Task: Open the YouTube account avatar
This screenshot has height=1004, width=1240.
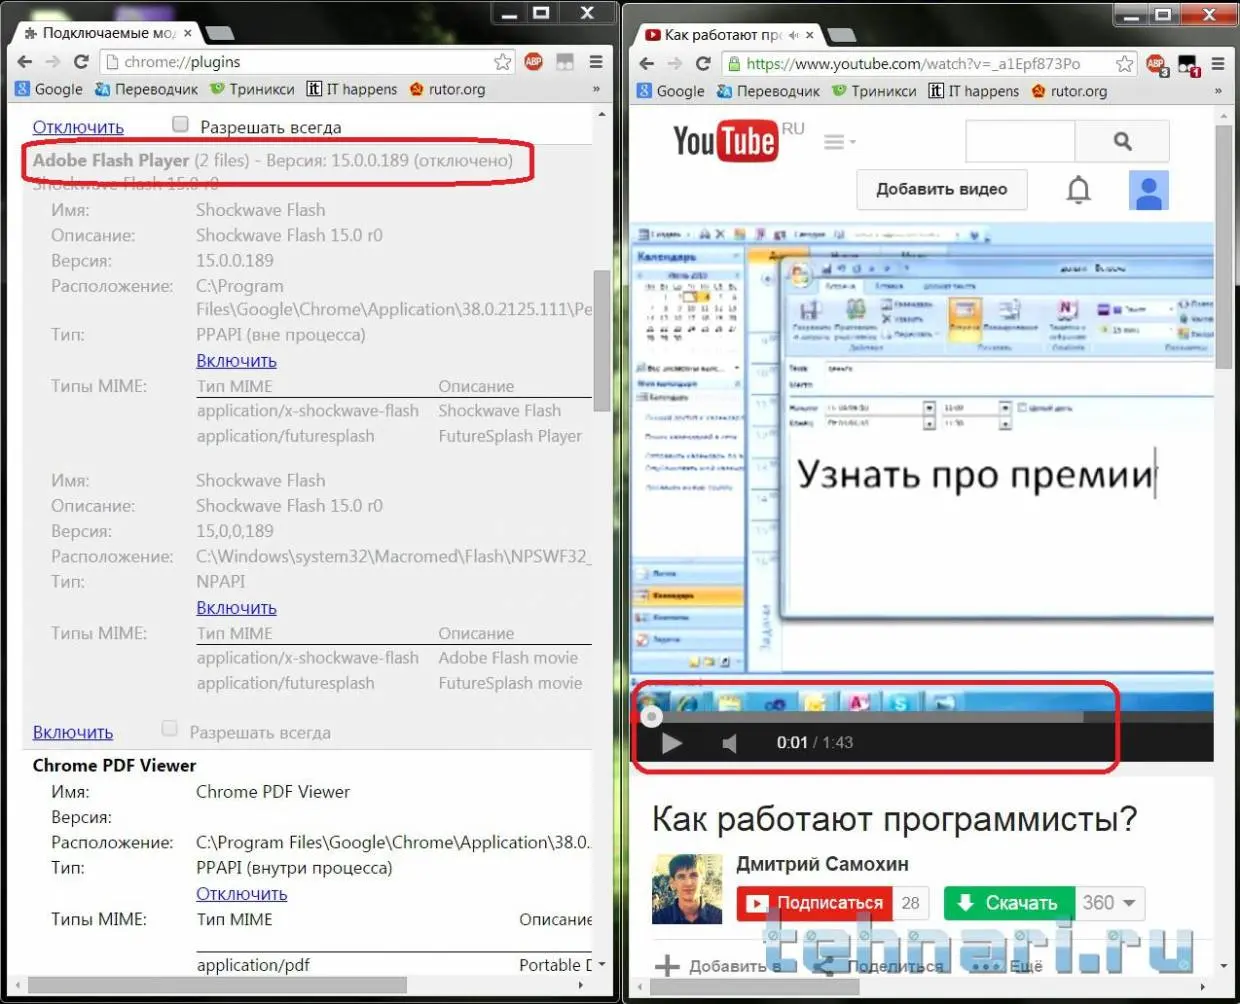Action: pos(1149,190)
